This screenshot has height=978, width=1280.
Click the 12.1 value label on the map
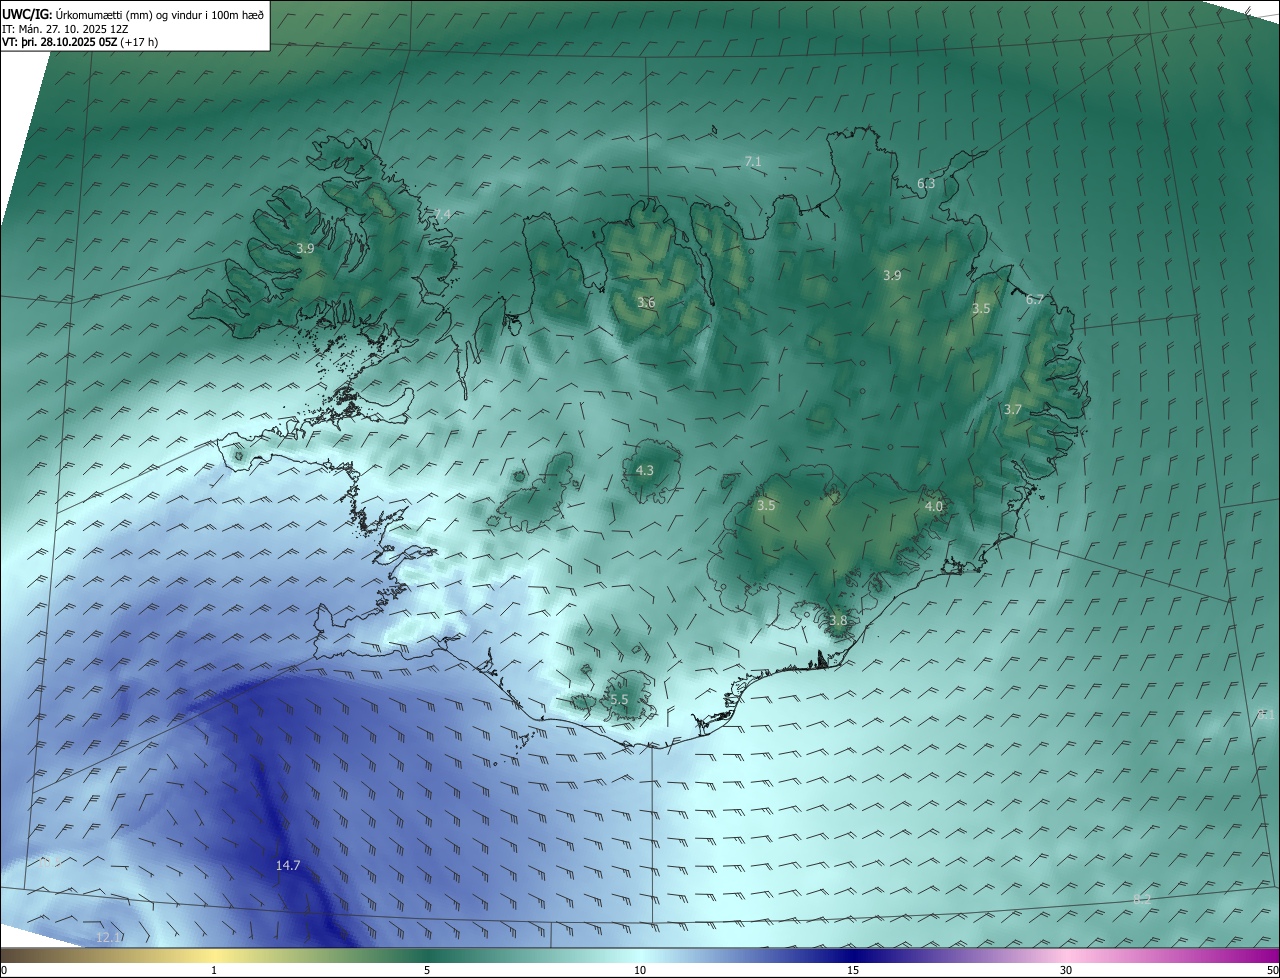click(x=108, y=937)
